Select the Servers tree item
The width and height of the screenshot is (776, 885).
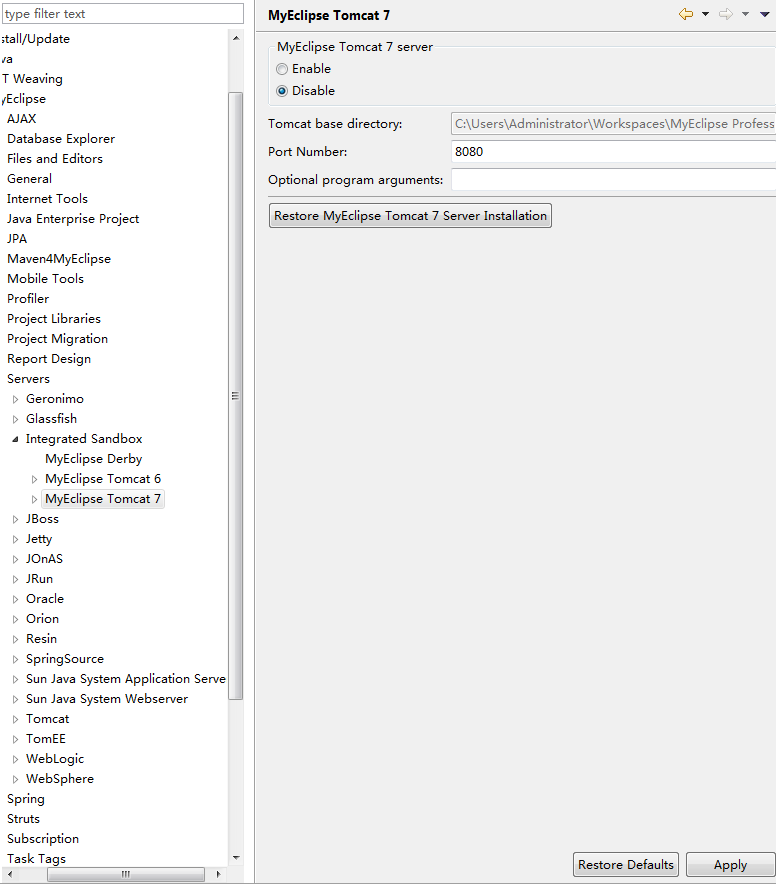pyautogui.click(x=28, y=379)
